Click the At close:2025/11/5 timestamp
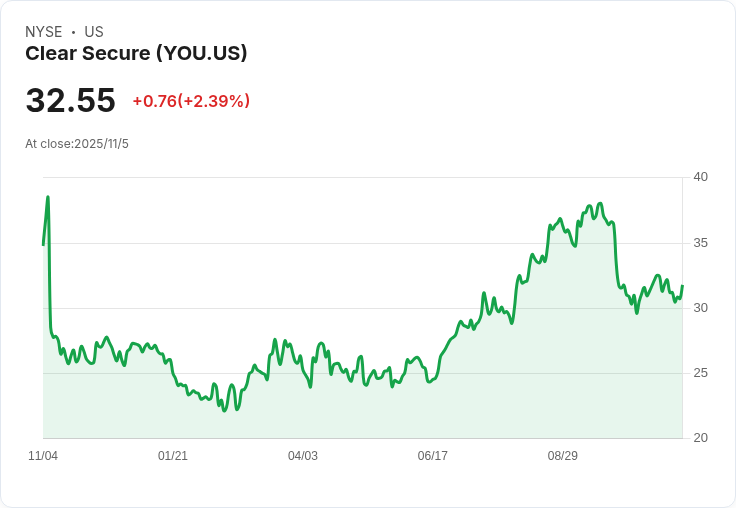 click(77, 144)
